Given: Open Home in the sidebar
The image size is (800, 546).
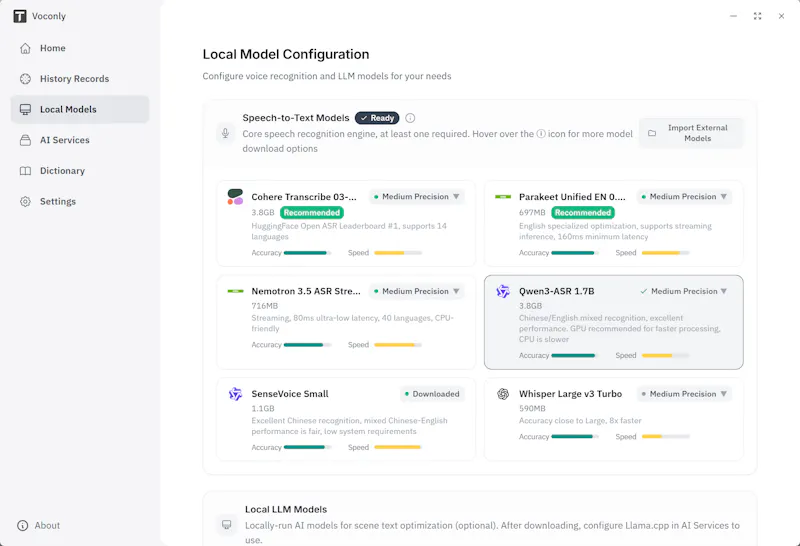Looking at the screenshot, I should point(80,48).
